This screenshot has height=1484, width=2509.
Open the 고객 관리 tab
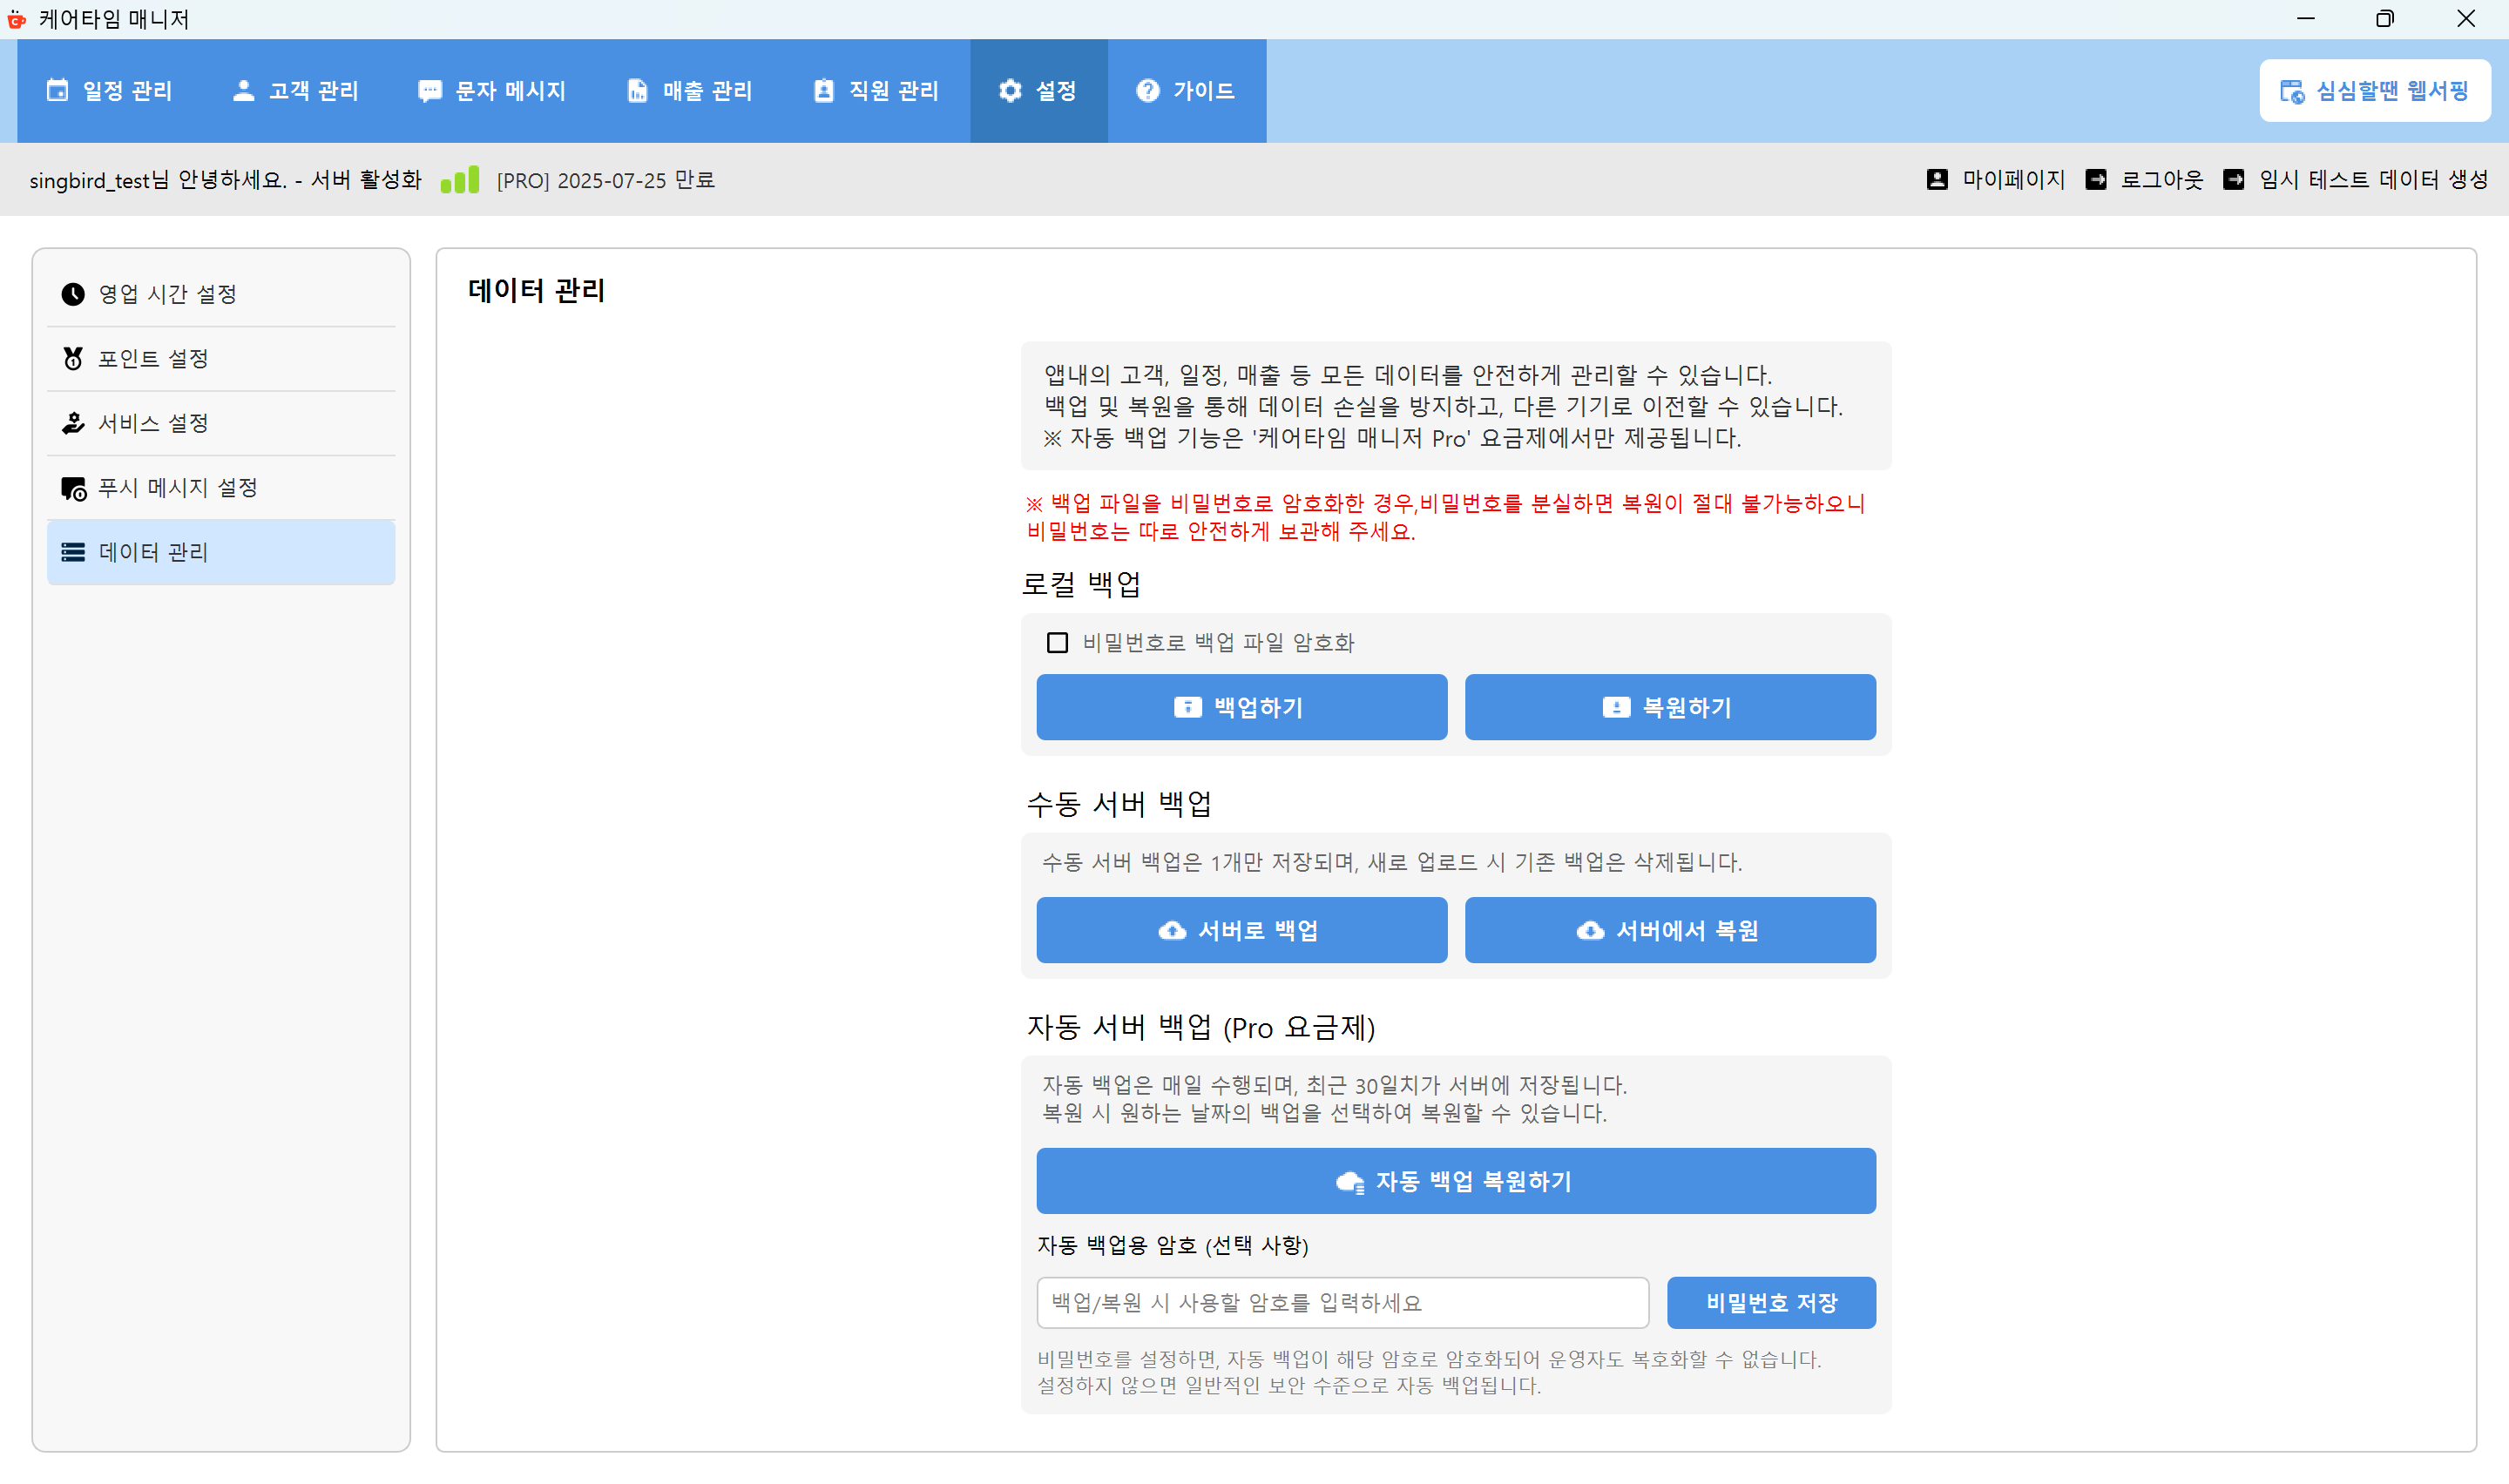[295, 90]
